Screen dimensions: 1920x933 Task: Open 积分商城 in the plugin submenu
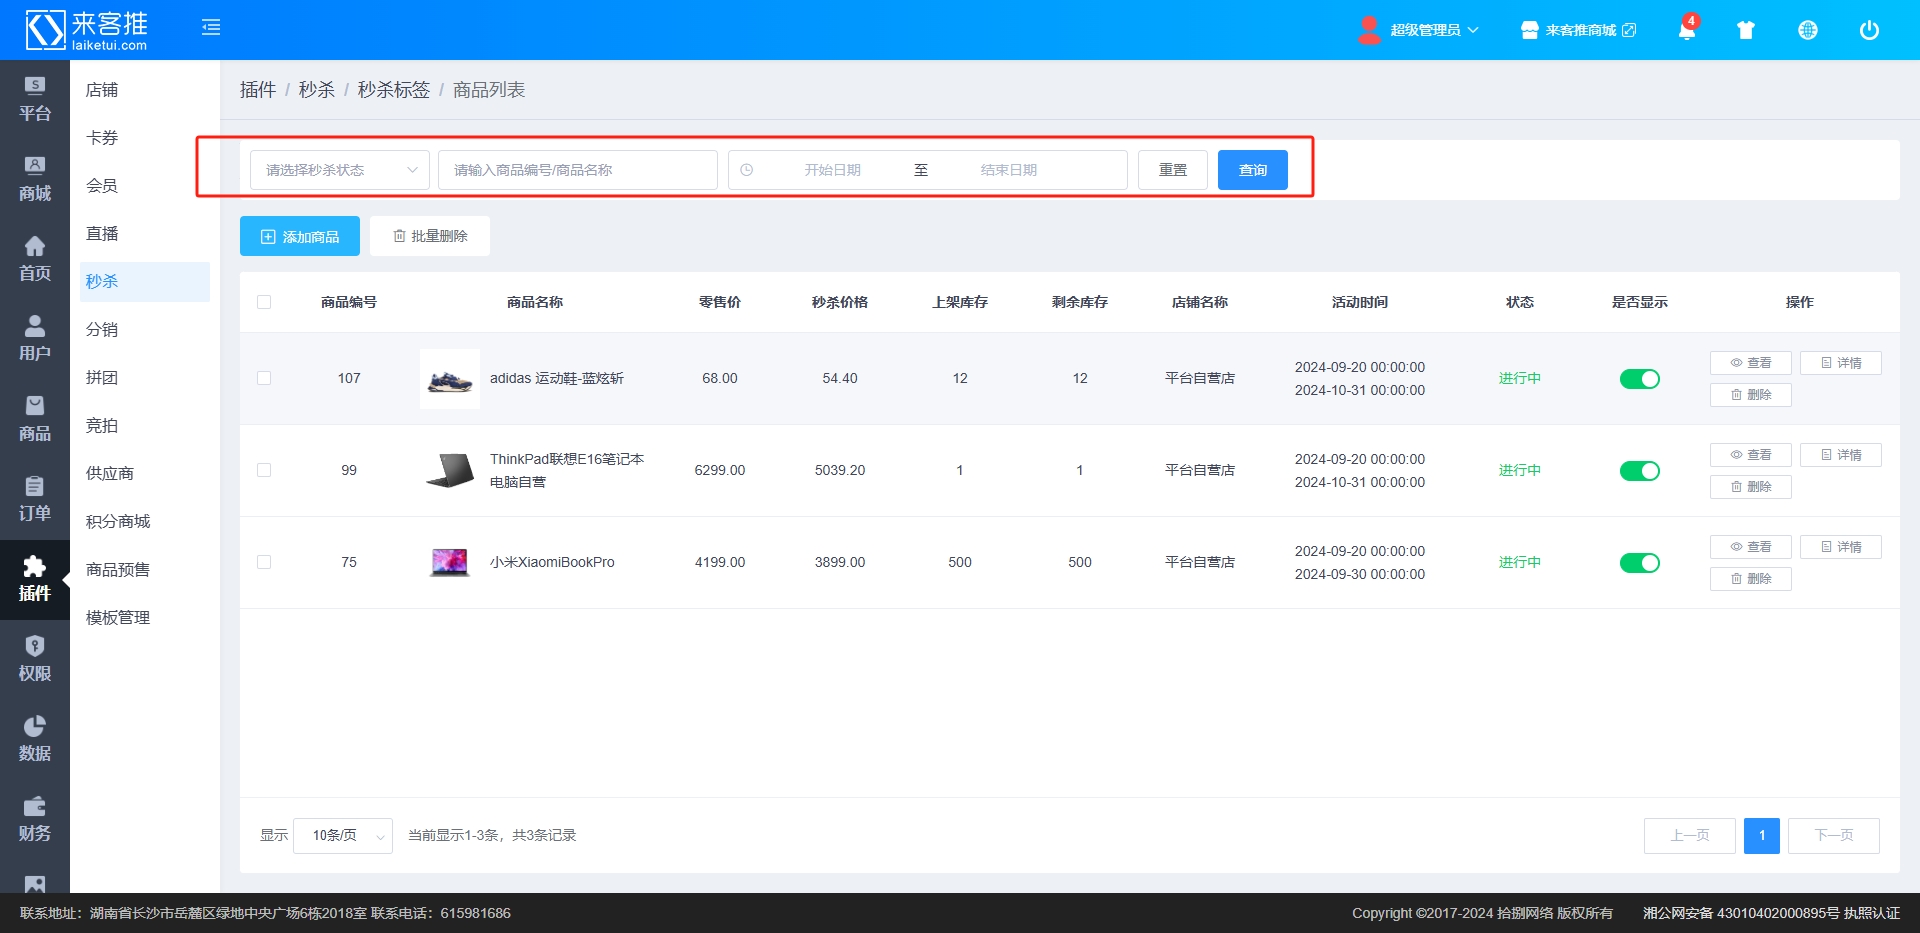pos(118,522)
